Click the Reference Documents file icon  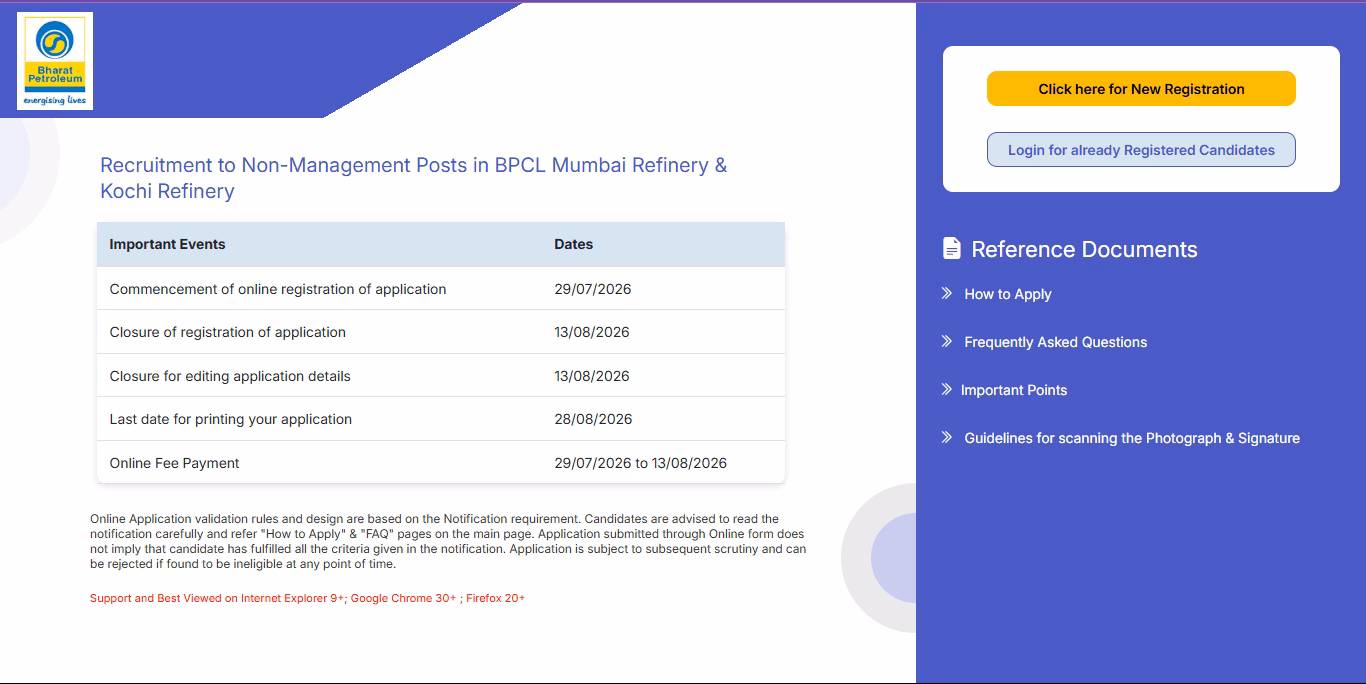[952, 249]
